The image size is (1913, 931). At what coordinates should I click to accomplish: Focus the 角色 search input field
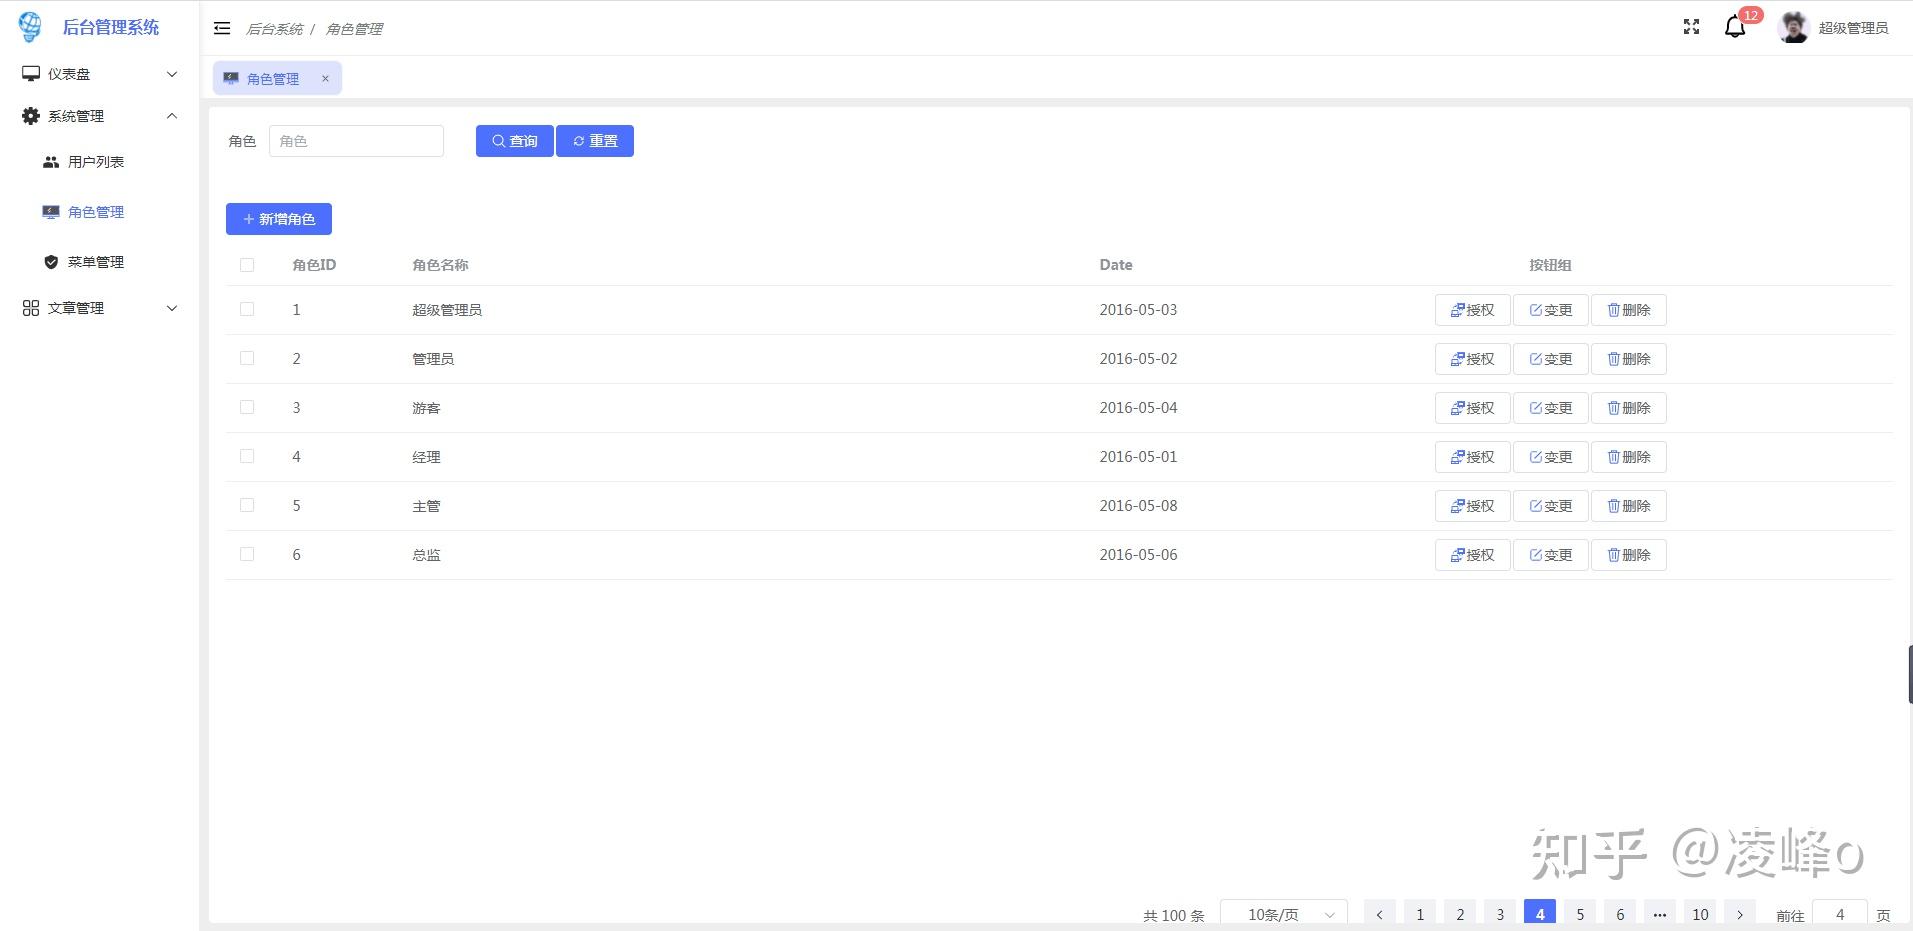(356, 141)
